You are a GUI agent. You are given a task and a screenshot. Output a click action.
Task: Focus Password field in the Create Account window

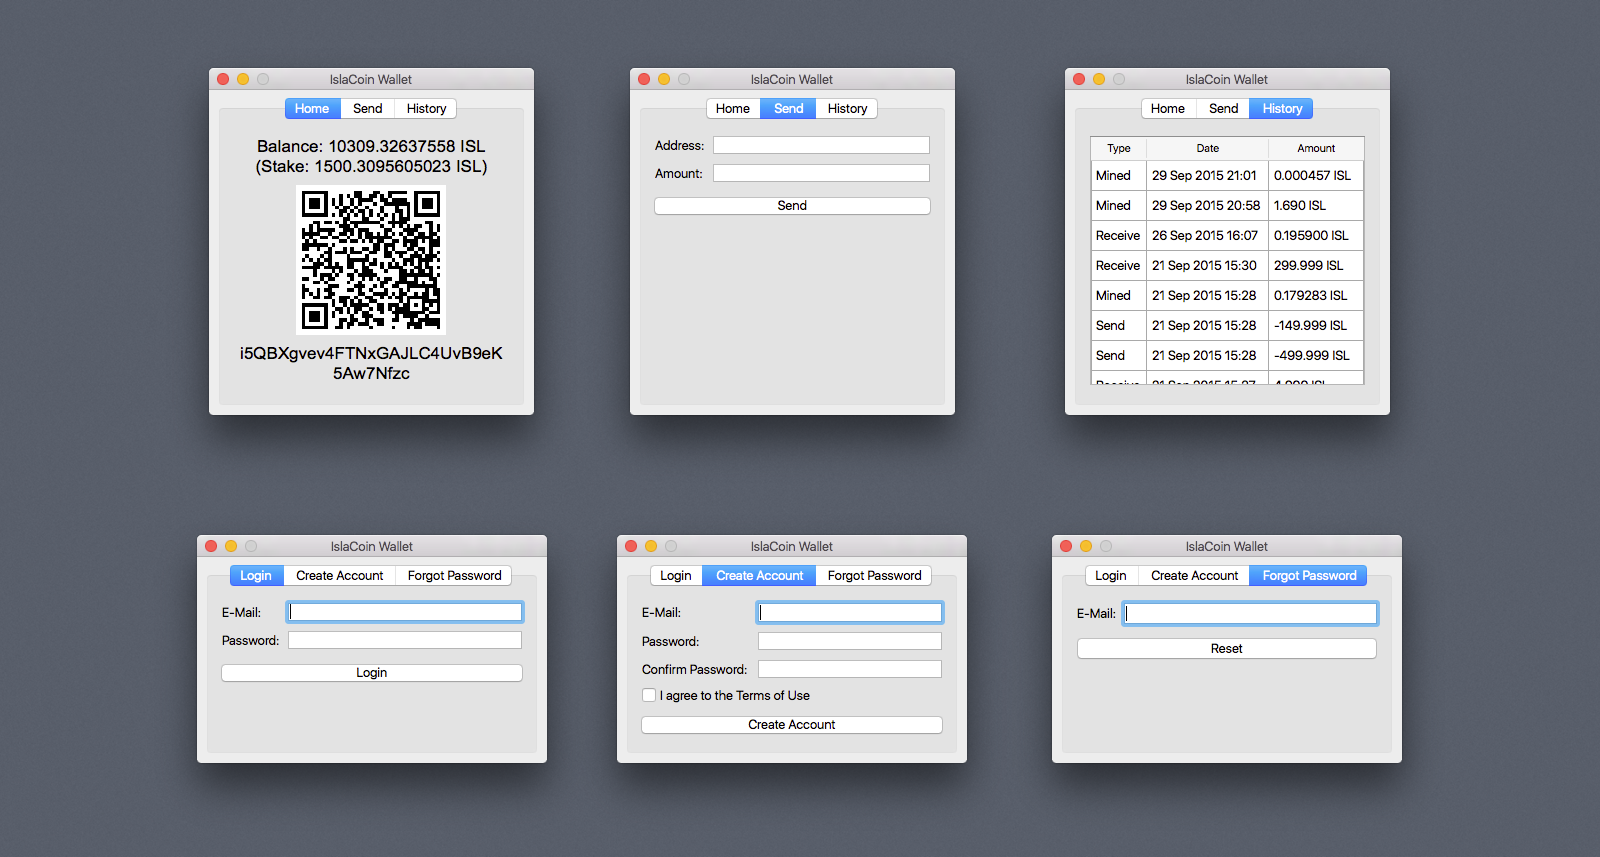(x=850, y=641)
